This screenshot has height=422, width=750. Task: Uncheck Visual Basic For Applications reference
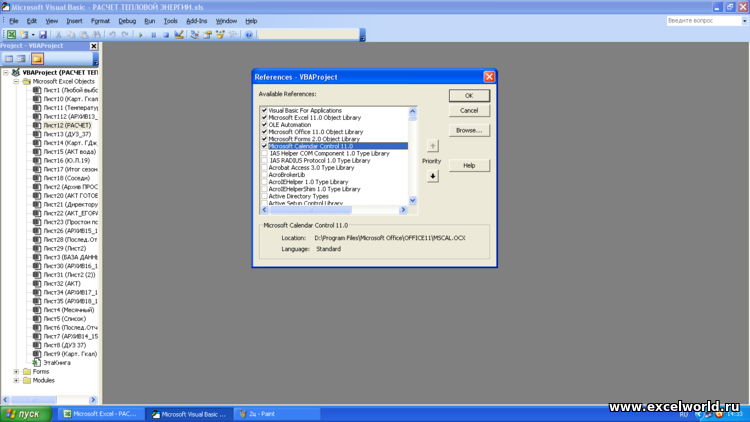(264, 110)
